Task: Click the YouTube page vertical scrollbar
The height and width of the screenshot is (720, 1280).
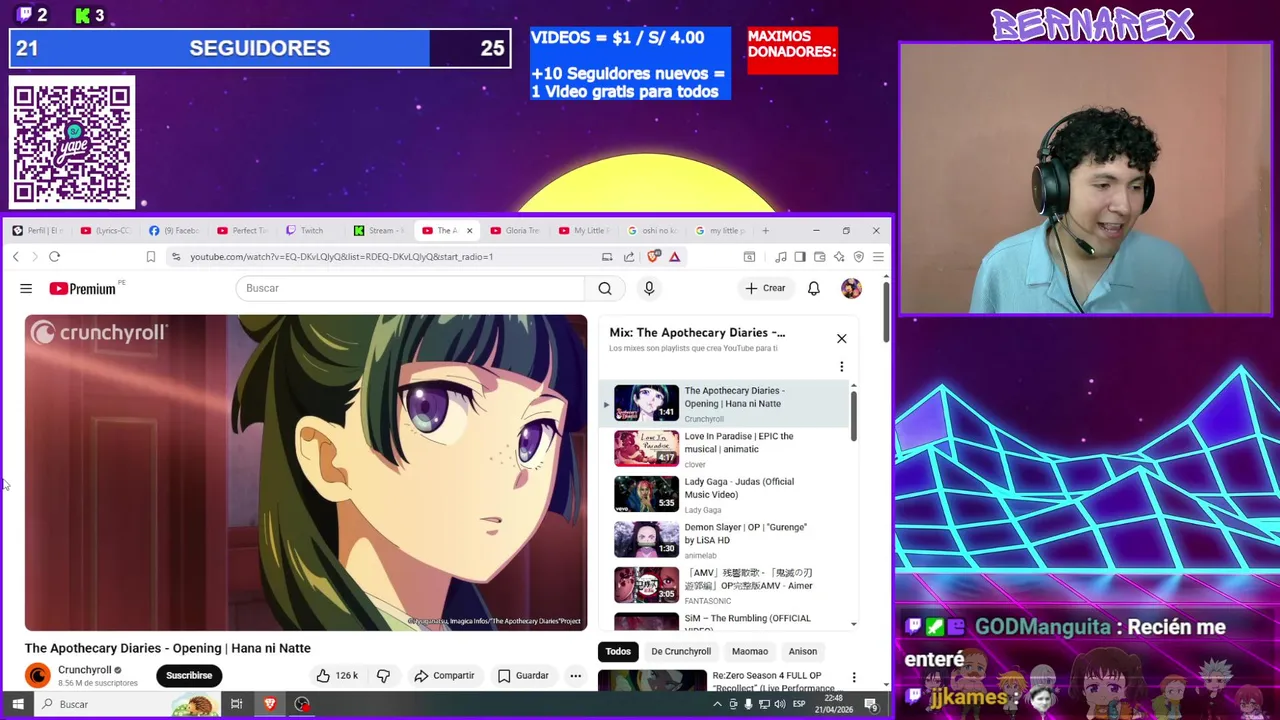Action: 886,312
